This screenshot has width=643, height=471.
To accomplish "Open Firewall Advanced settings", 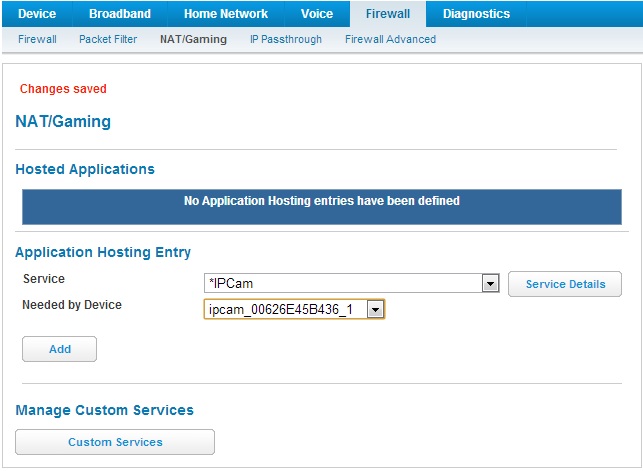I will click(390, 39).
